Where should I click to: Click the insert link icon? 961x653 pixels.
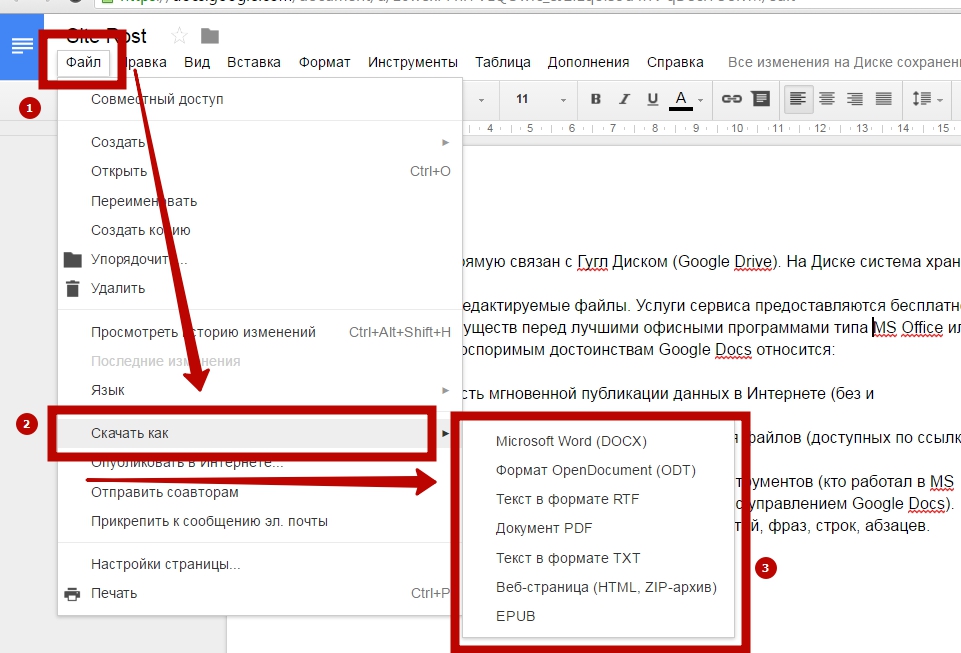click(732, 99)
